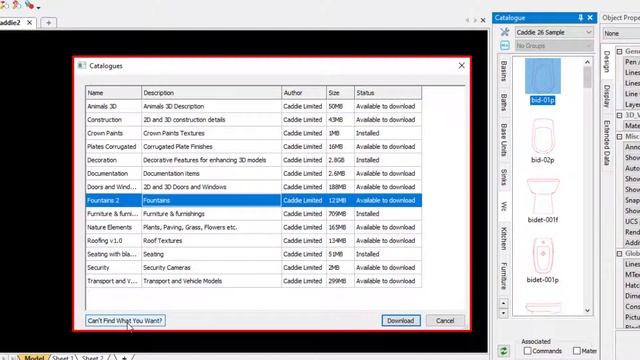Close the Catalogue side panel

(x=590, y=18)
